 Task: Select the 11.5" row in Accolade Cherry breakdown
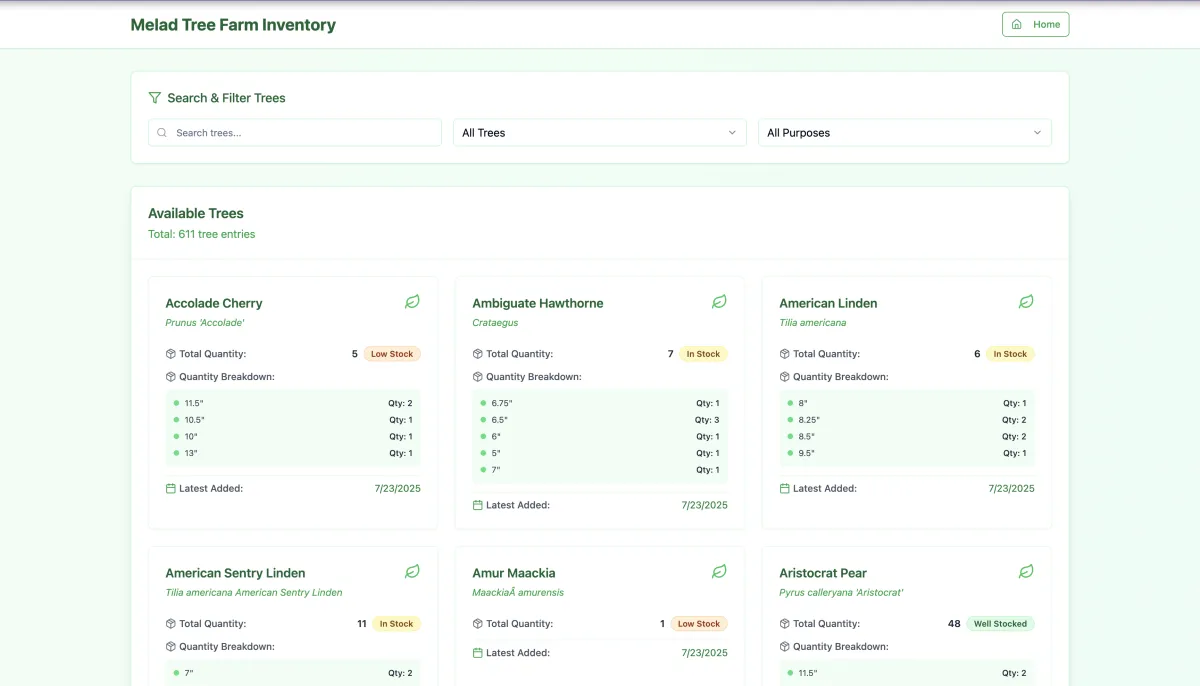(x=293, y=403)
